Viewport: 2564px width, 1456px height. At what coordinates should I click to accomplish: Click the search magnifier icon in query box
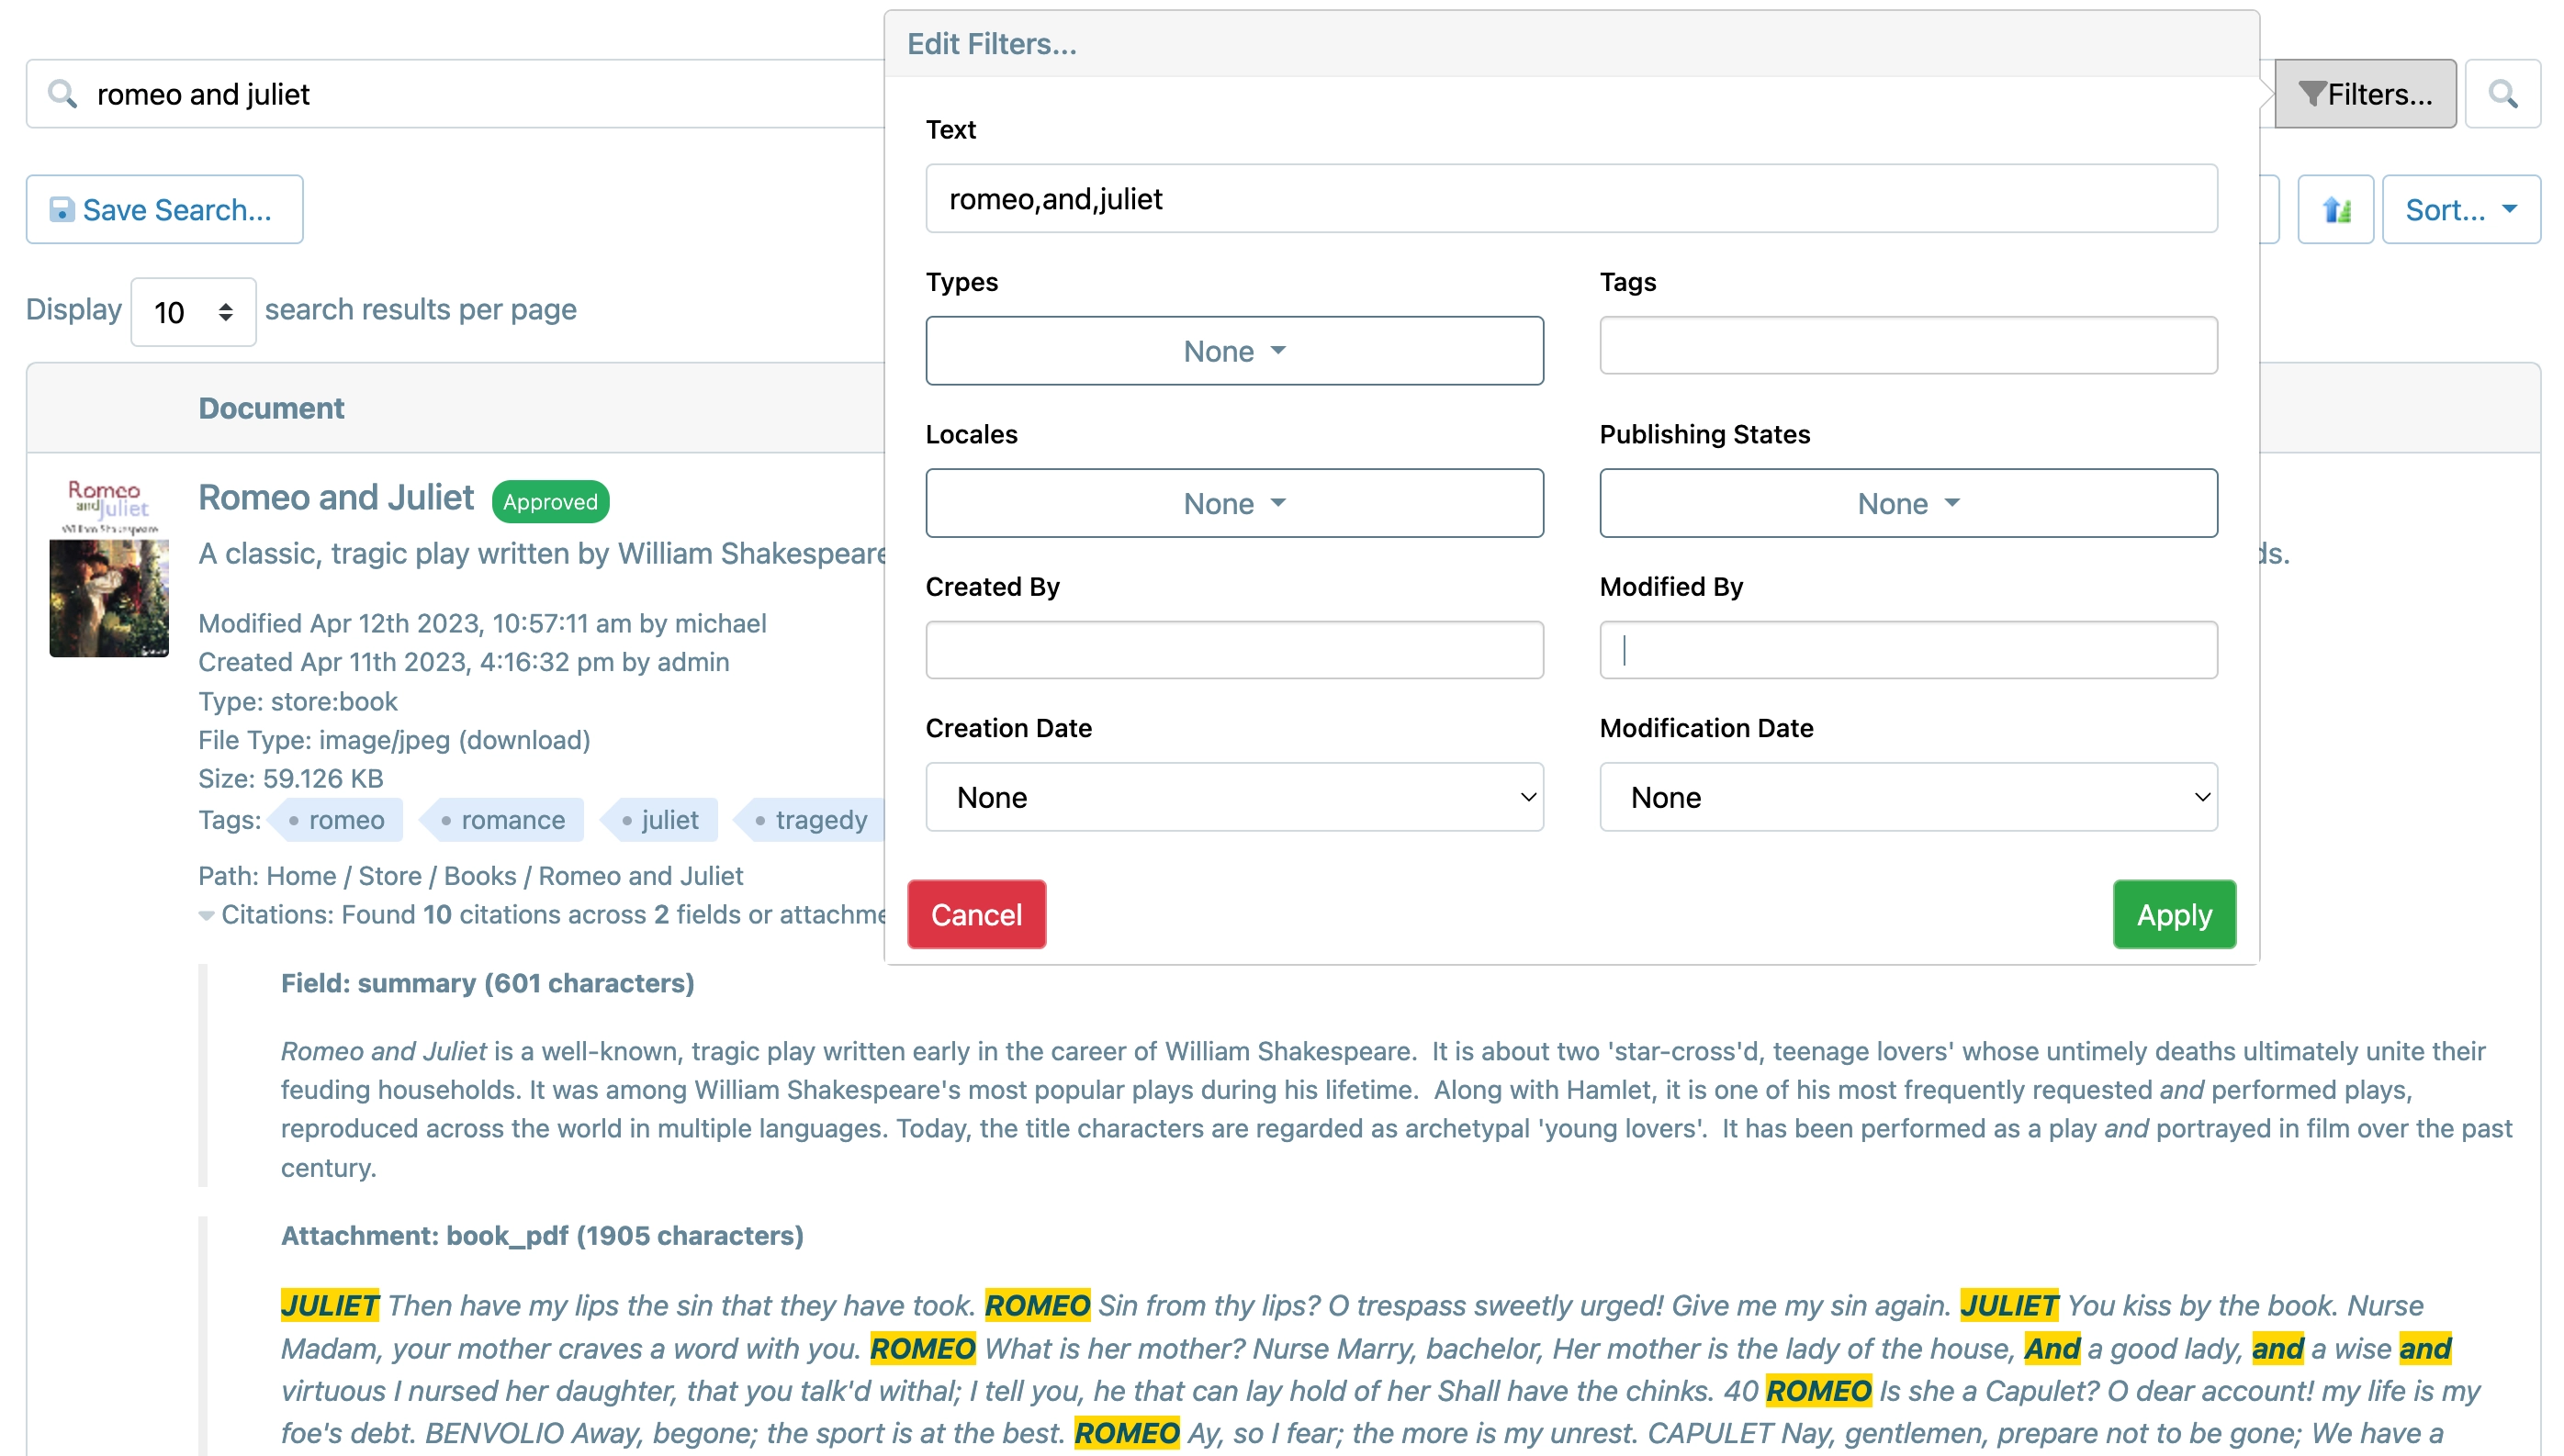pyautogui.click(x=62, y=94)
